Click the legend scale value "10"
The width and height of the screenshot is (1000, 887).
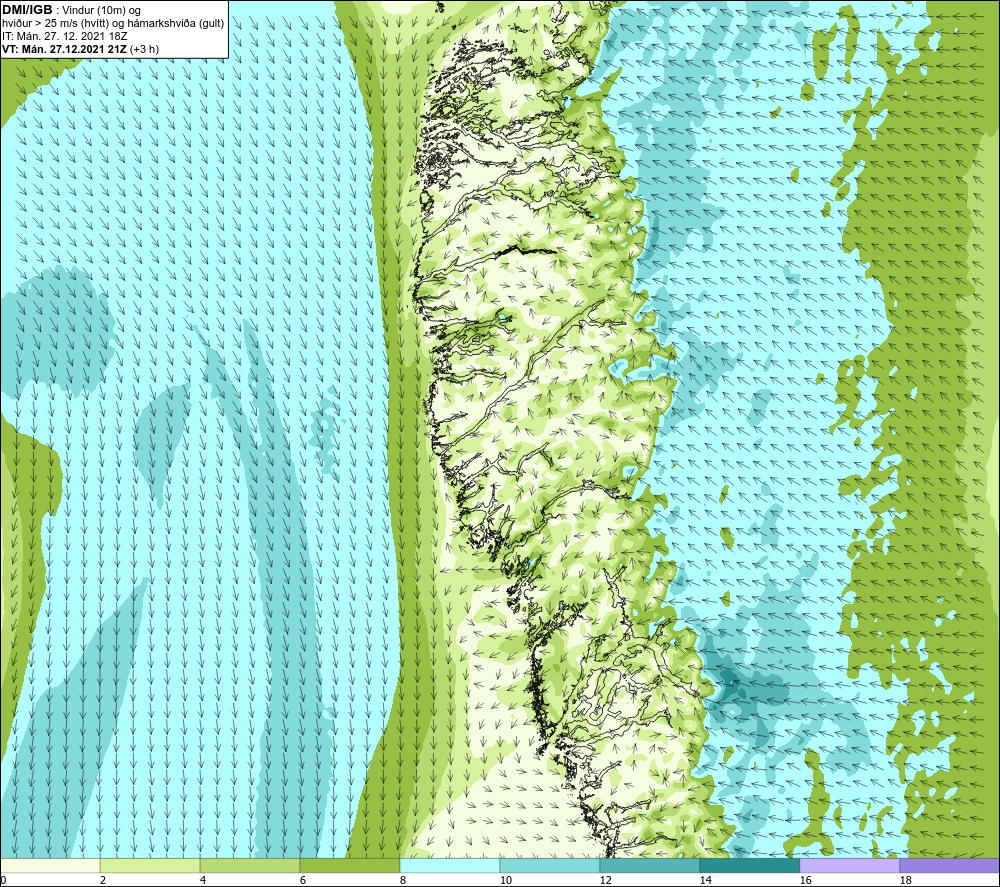coord(505,881)
